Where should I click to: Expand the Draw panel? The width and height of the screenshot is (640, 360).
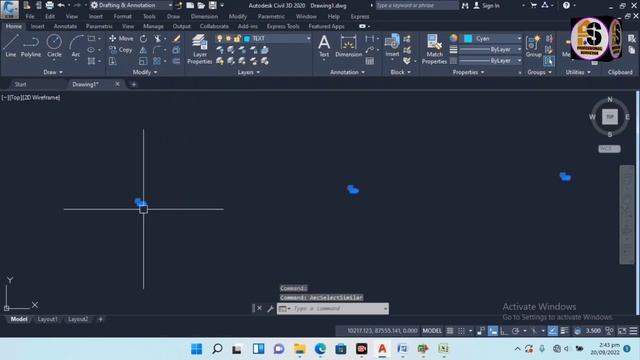coord(53,72)
